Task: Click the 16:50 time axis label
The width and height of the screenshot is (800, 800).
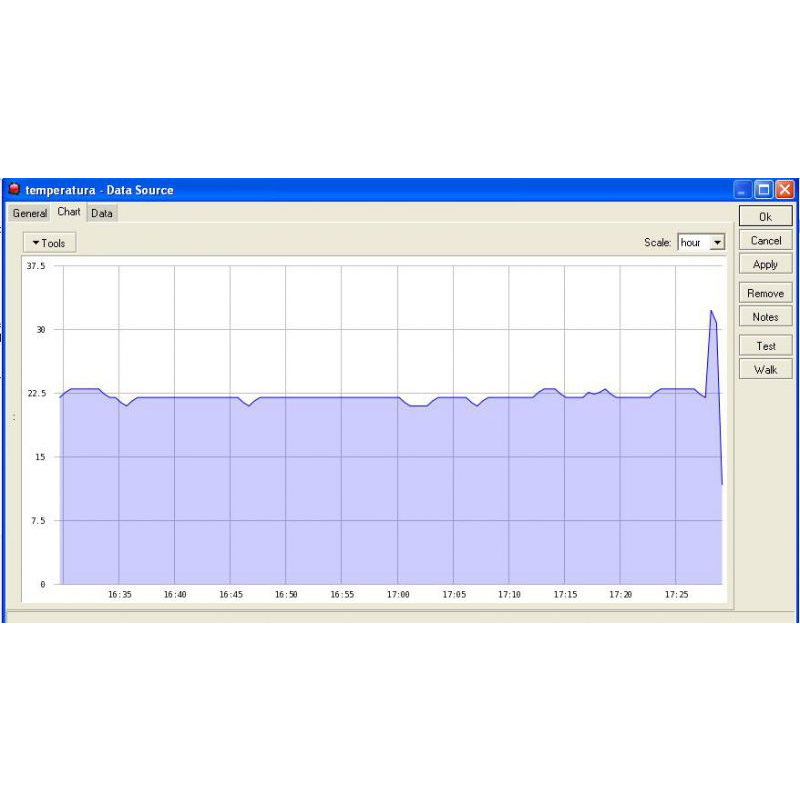Action: tap(286, 594)
